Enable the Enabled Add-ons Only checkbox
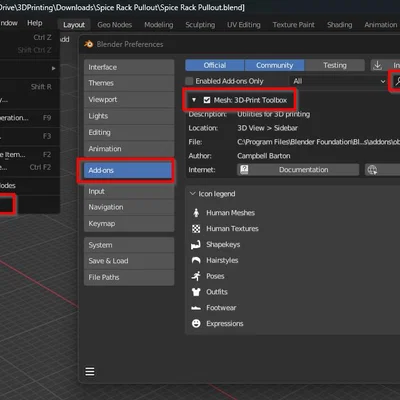This screenshot has width=400, height=400. point(189,81)
